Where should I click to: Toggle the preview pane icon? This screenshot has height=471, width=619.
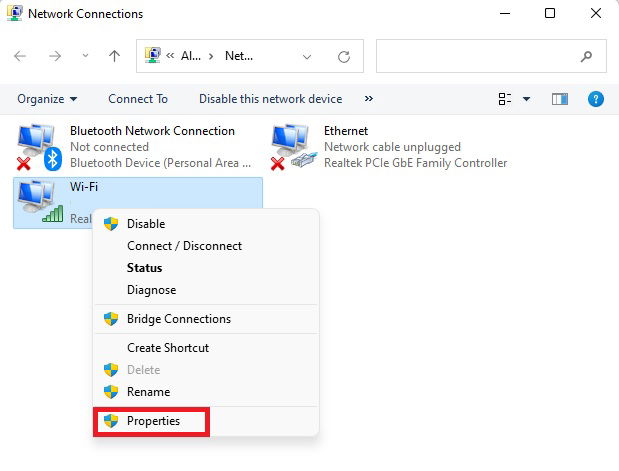coord(560,99)
